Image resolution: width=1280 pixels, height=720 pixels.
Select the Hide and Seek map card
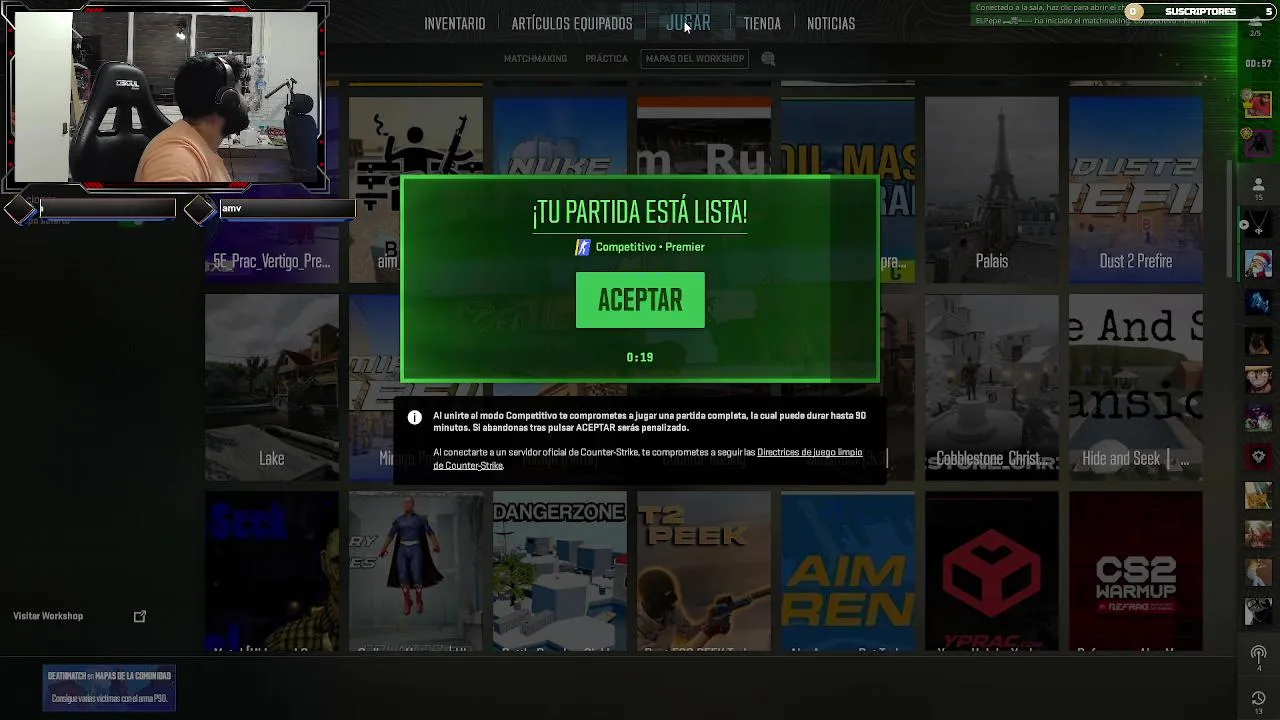click(x=1136, y=387)
